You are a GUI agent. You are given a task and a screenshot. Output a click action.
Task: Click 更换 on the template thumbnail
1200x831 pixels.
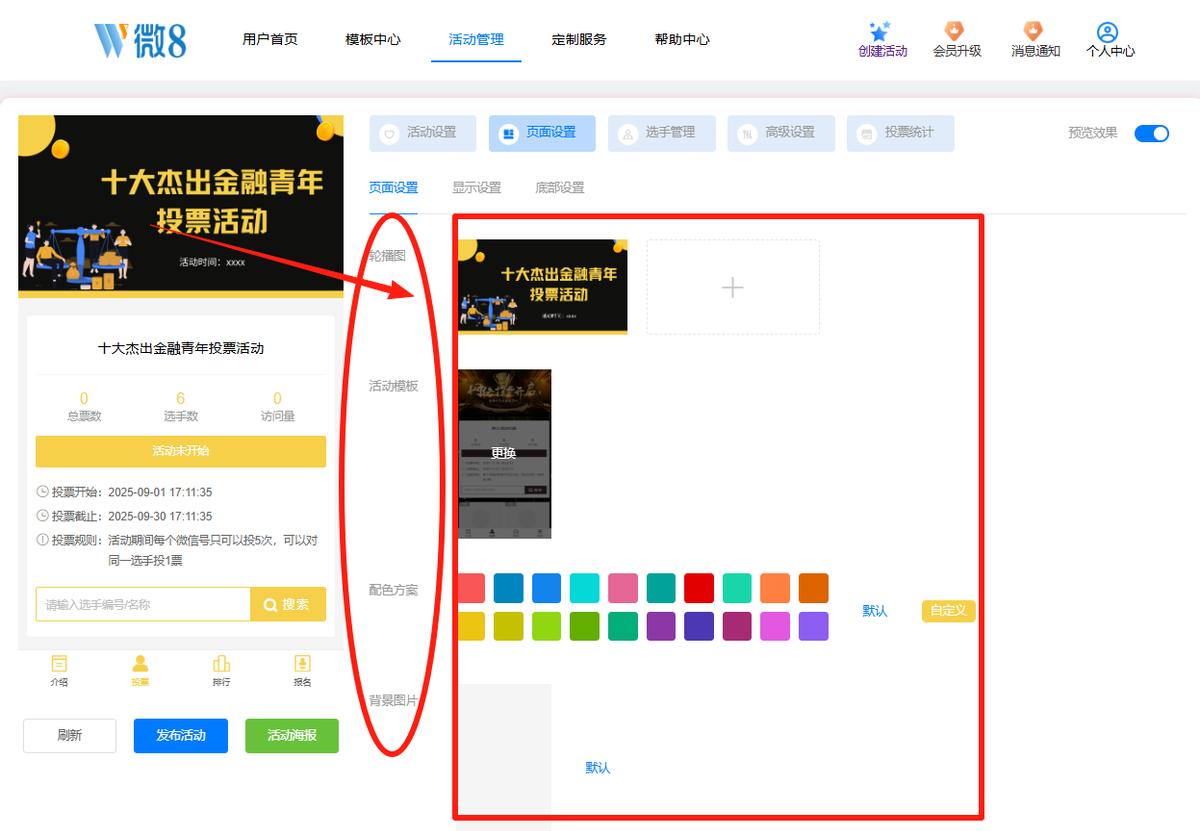tap(504, 453)
